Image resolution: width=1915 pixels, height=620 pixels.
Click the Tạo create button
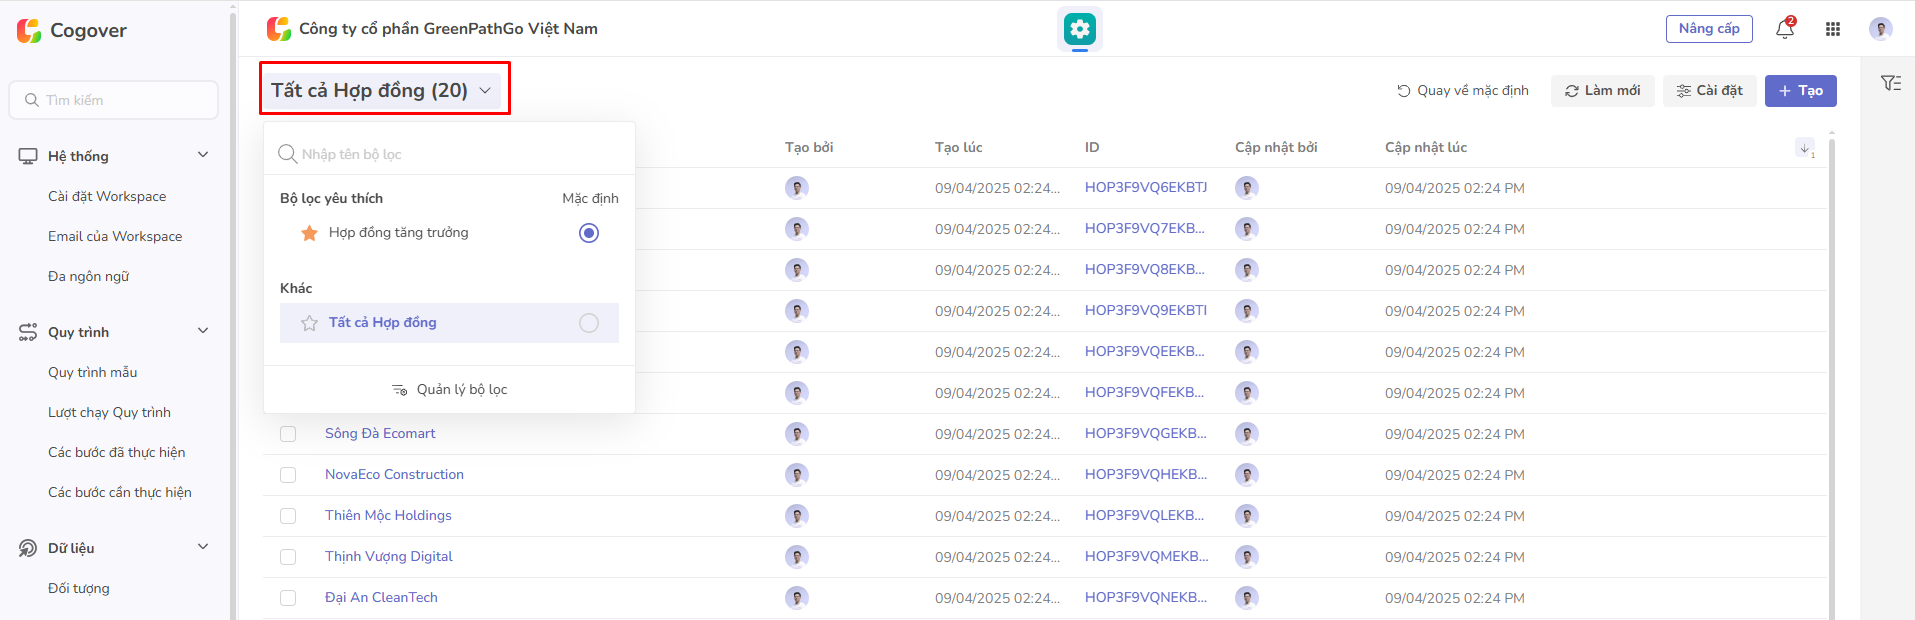pyautogui.click(x=1801, y=91)
